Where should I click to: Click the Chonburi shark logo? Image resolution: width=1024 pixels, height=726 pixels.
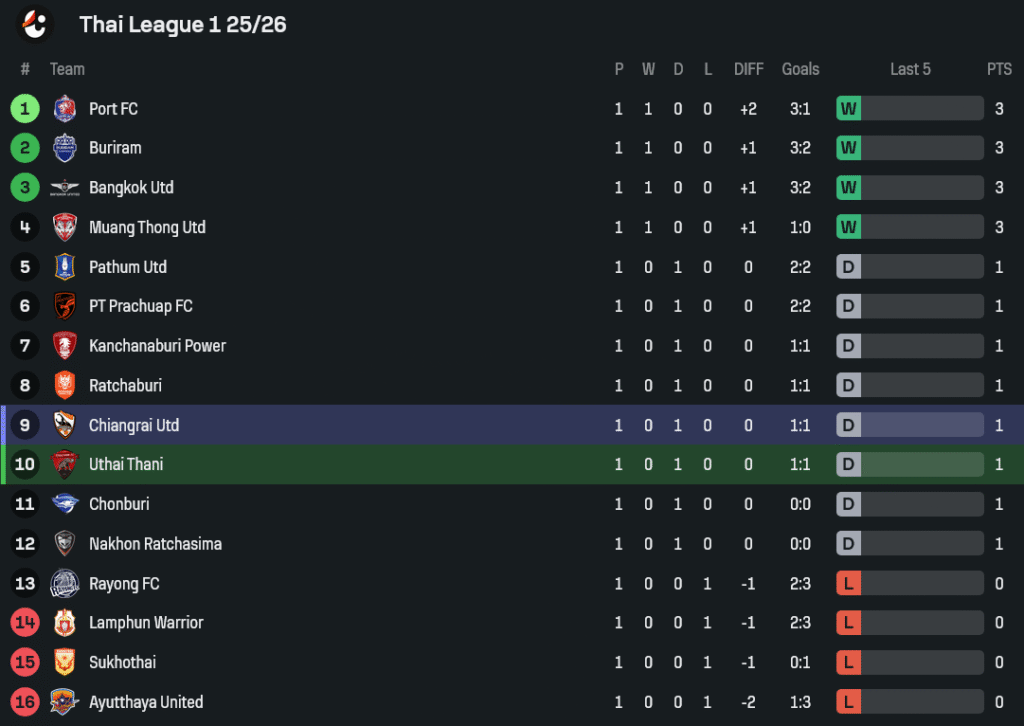[x=65, y=504]
